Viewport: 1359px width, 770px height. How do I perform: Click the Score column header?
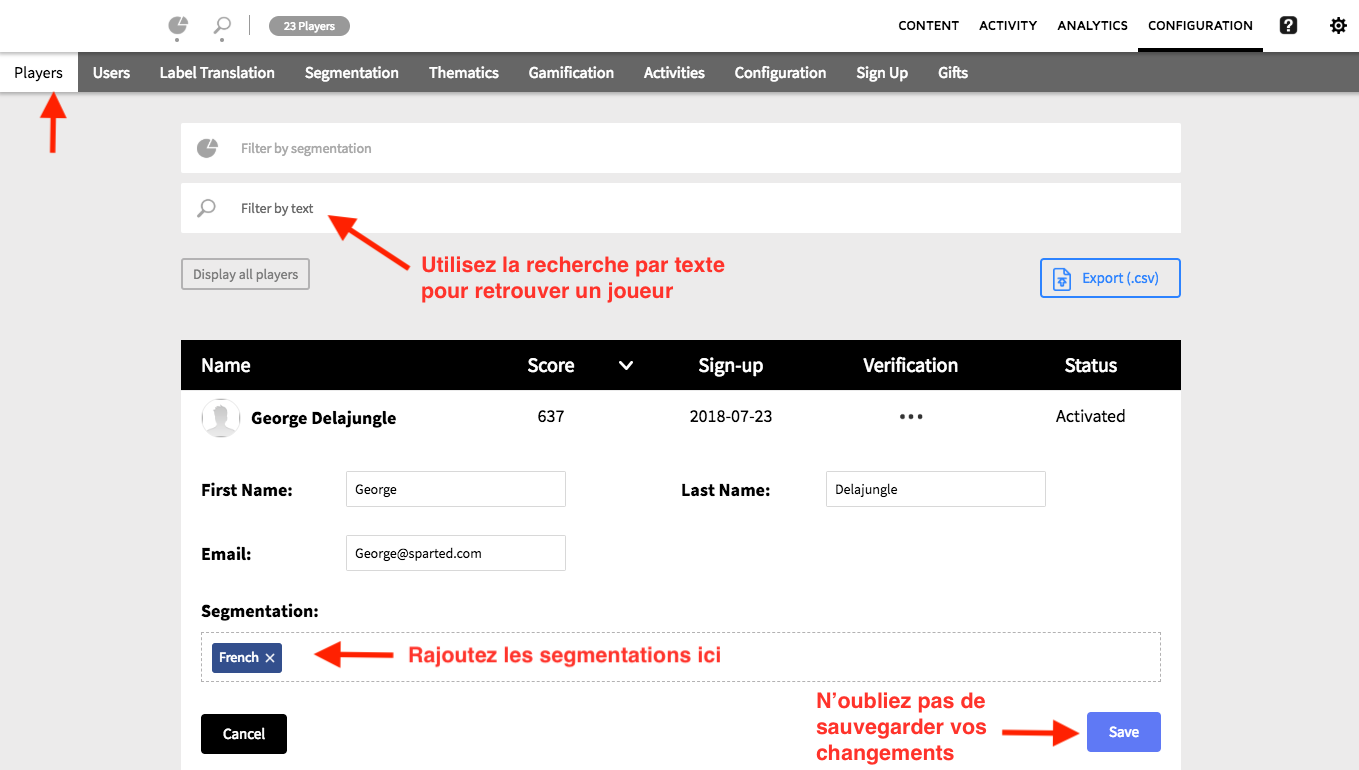click(x=551, y=365)
